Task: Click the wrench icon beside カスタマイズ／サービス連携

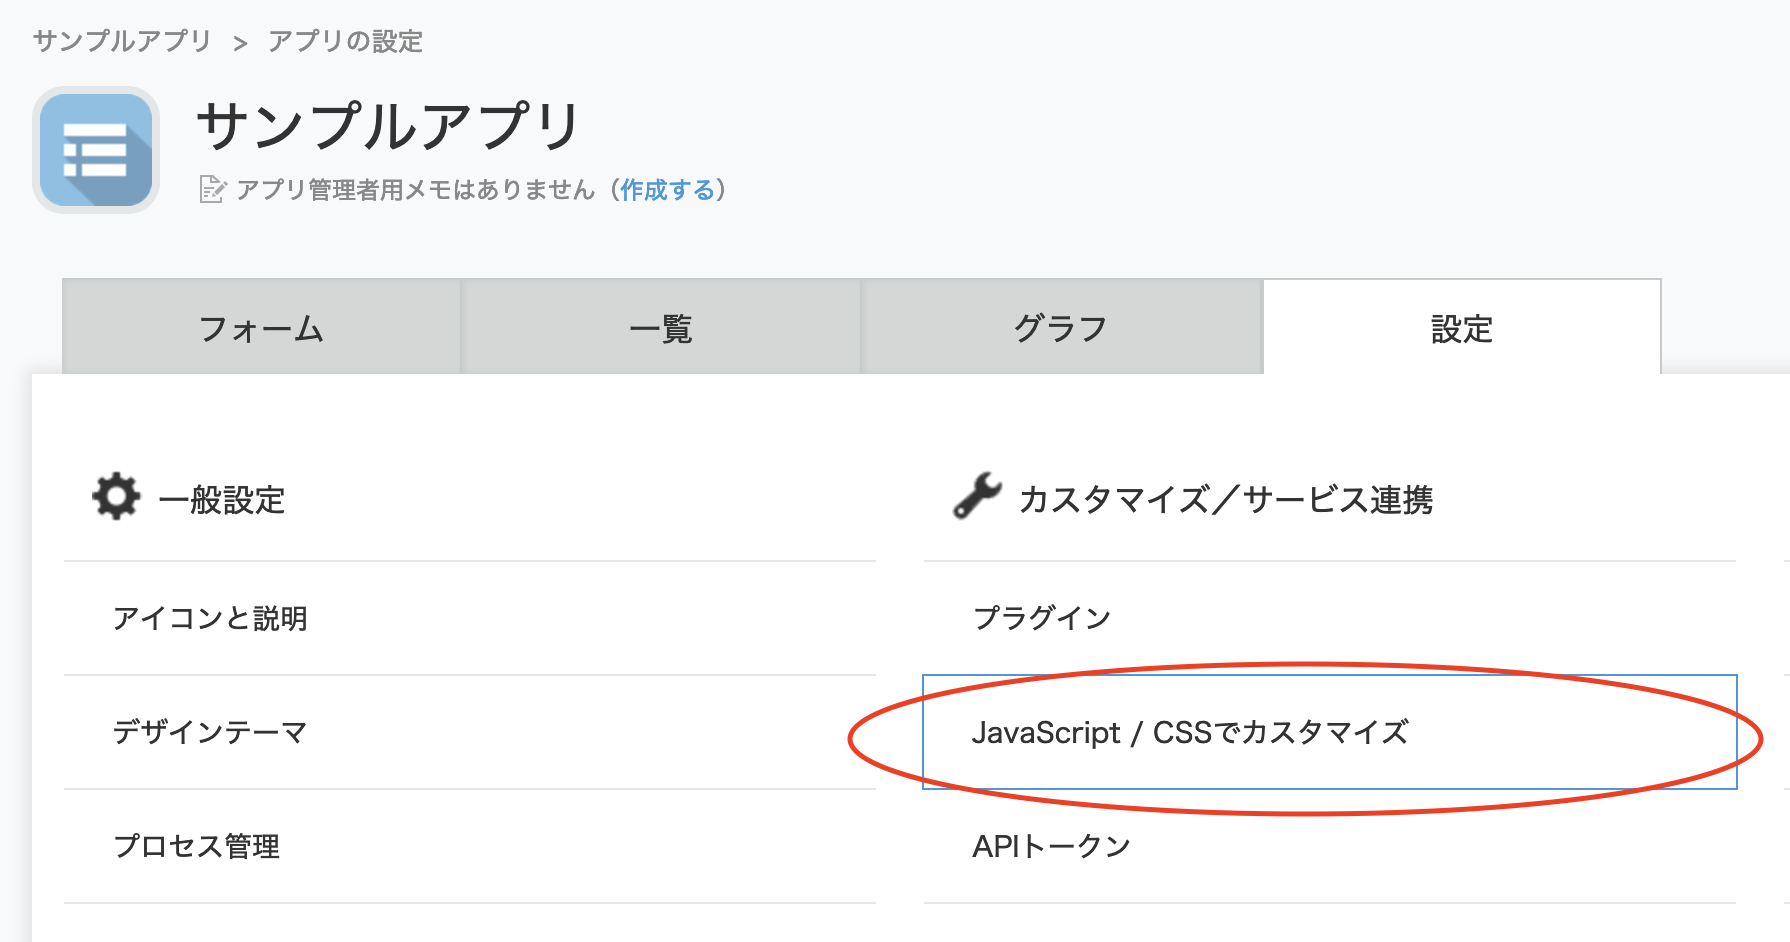Action: [x=977, y=496]
